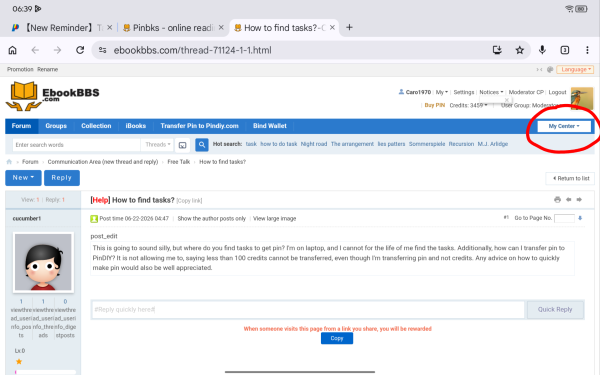The height and width of the screenshot is (375, 600).
Task: Activate voice search microphone icon
Action: [542, 50]
